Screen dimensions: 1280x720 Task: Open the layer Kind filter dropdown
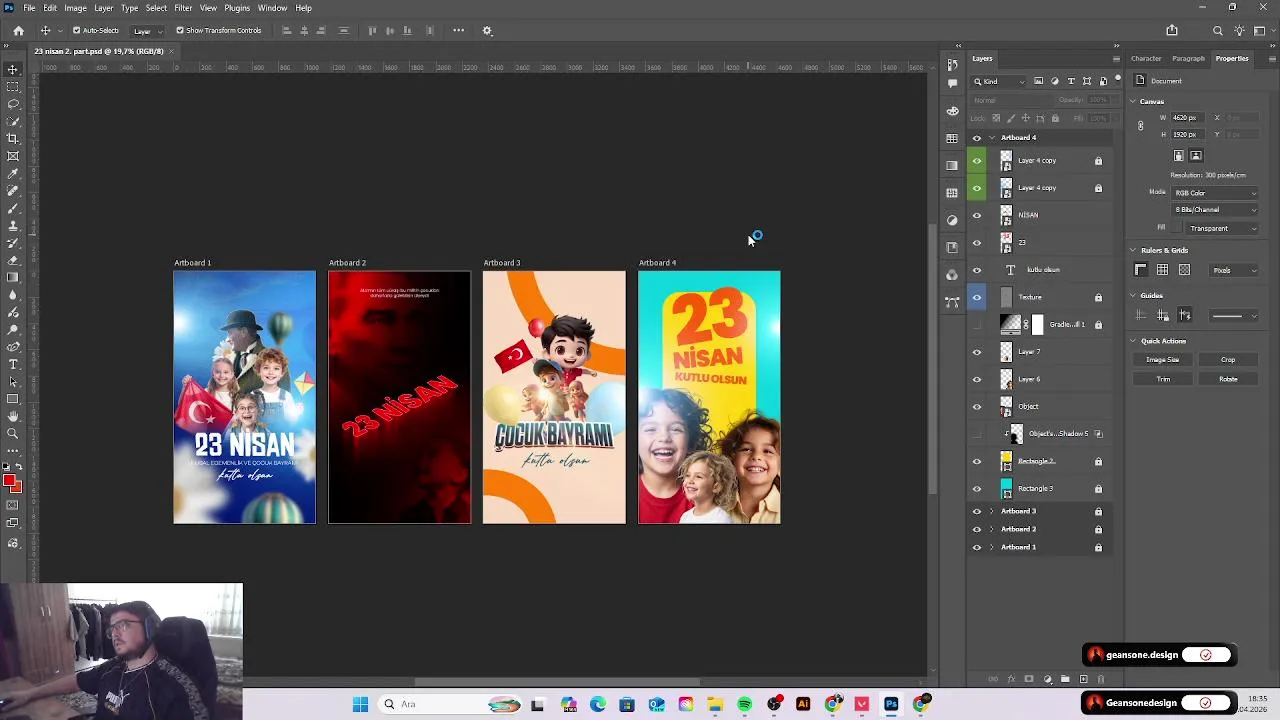click(x=1000, y=81)
